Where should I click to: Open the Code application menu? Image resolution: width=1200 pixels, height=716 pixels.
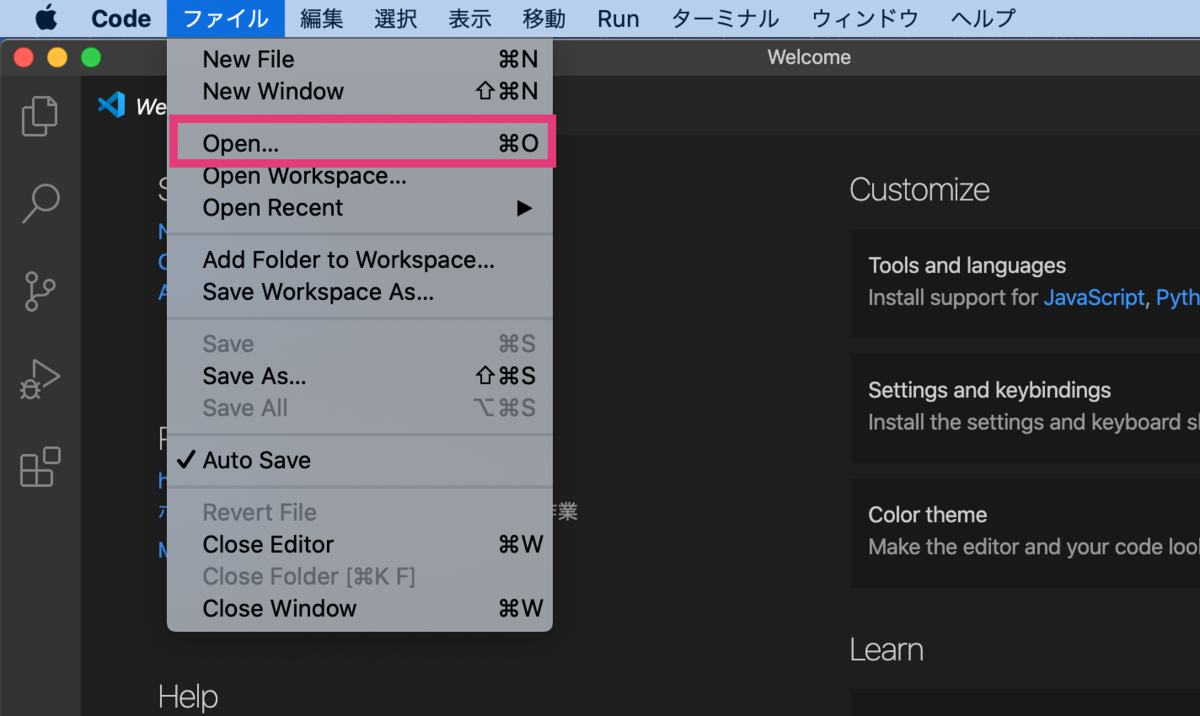tap(121, 18)
